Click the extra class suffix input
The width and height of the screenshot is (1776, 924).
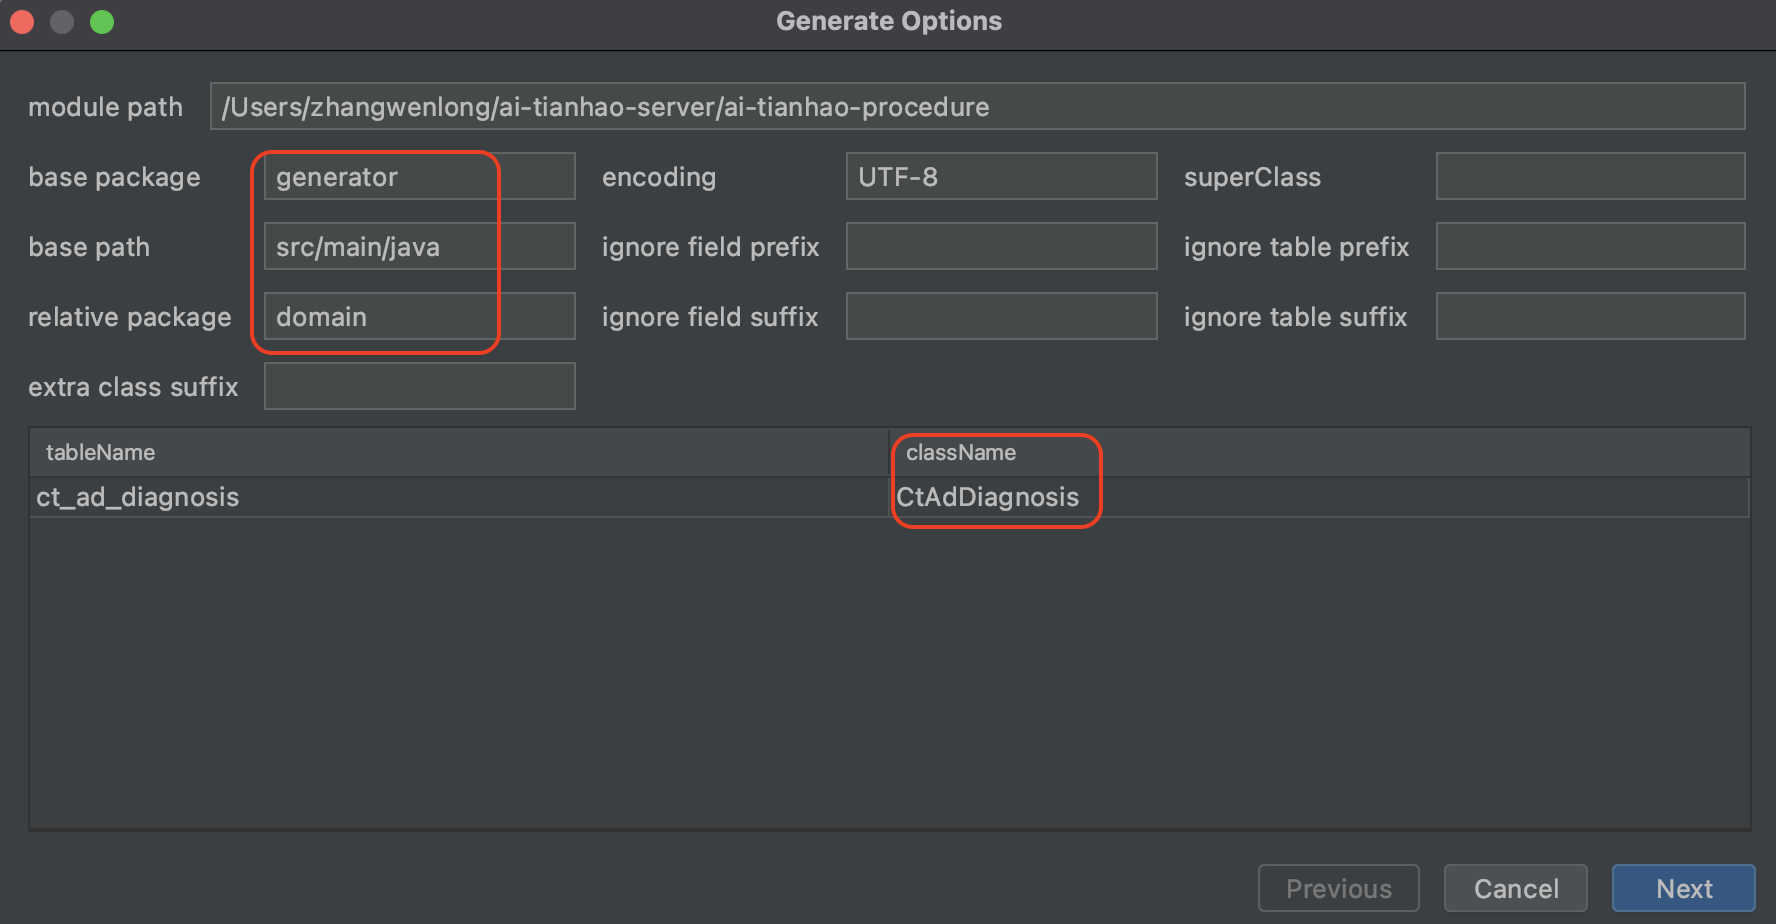coord(419,387)
